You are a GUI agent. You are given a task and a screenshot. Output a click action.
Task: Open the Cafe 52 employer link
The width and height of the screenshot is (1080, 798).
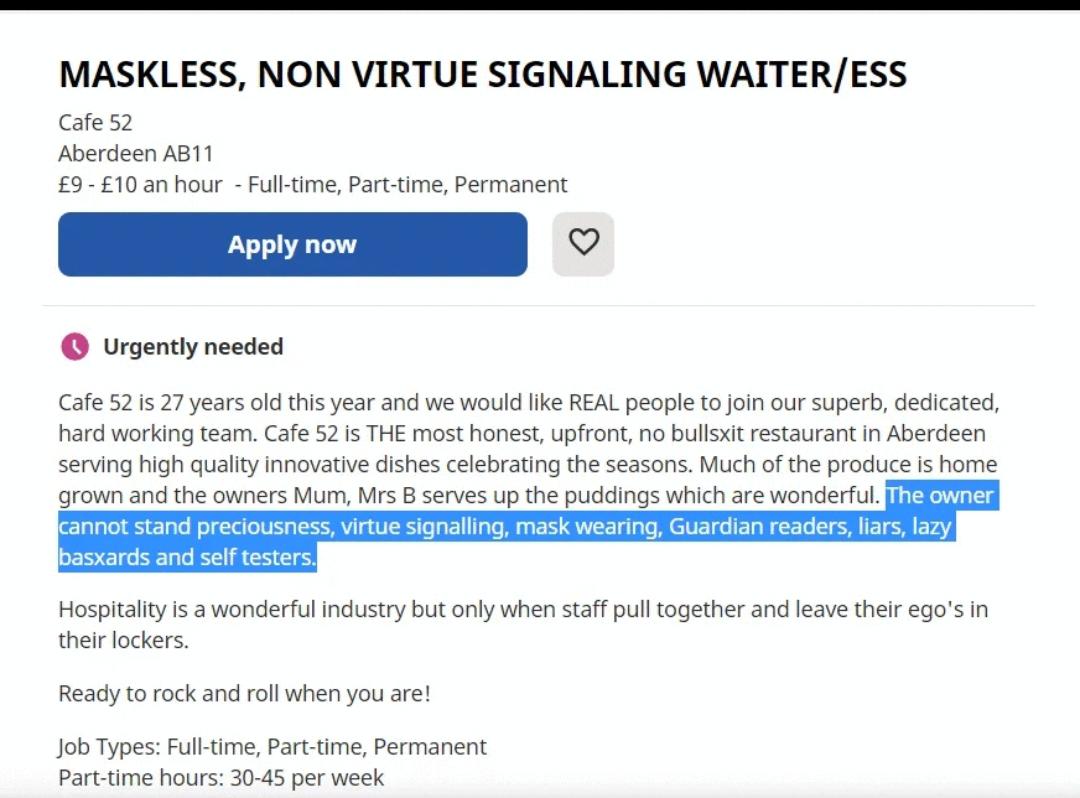[x=95, y=122]
